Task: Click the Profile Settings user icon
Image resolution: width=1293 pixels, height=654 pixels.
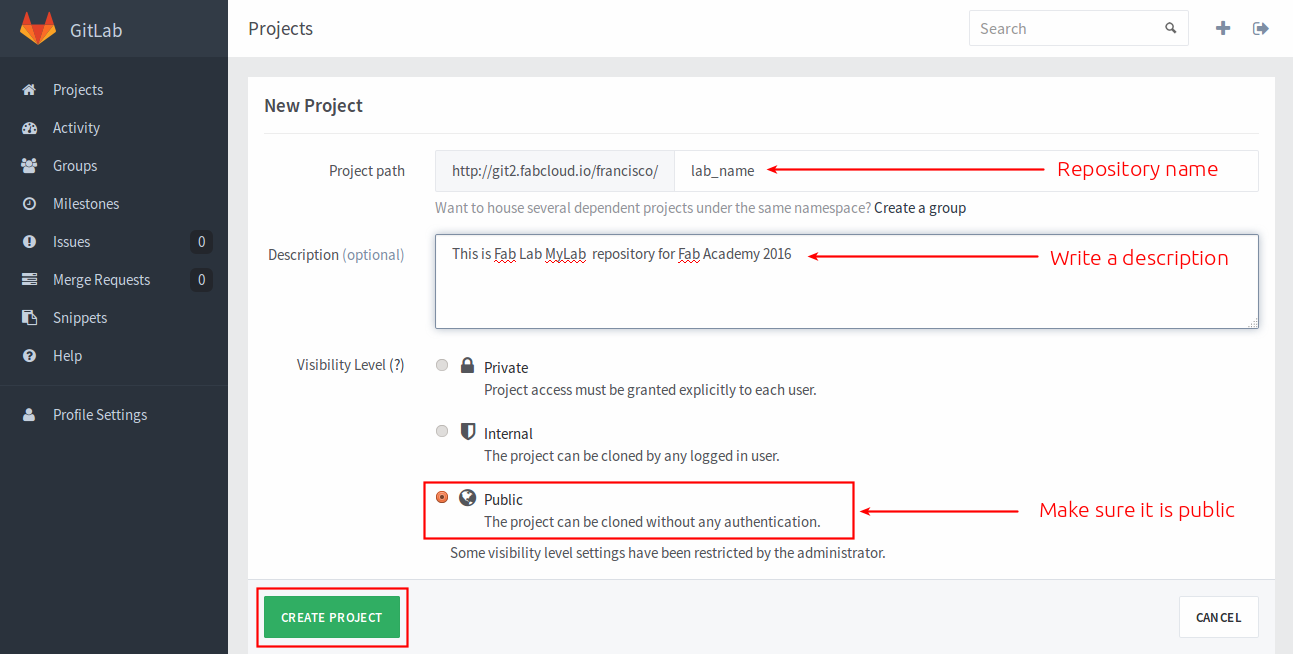Action: 30,415
